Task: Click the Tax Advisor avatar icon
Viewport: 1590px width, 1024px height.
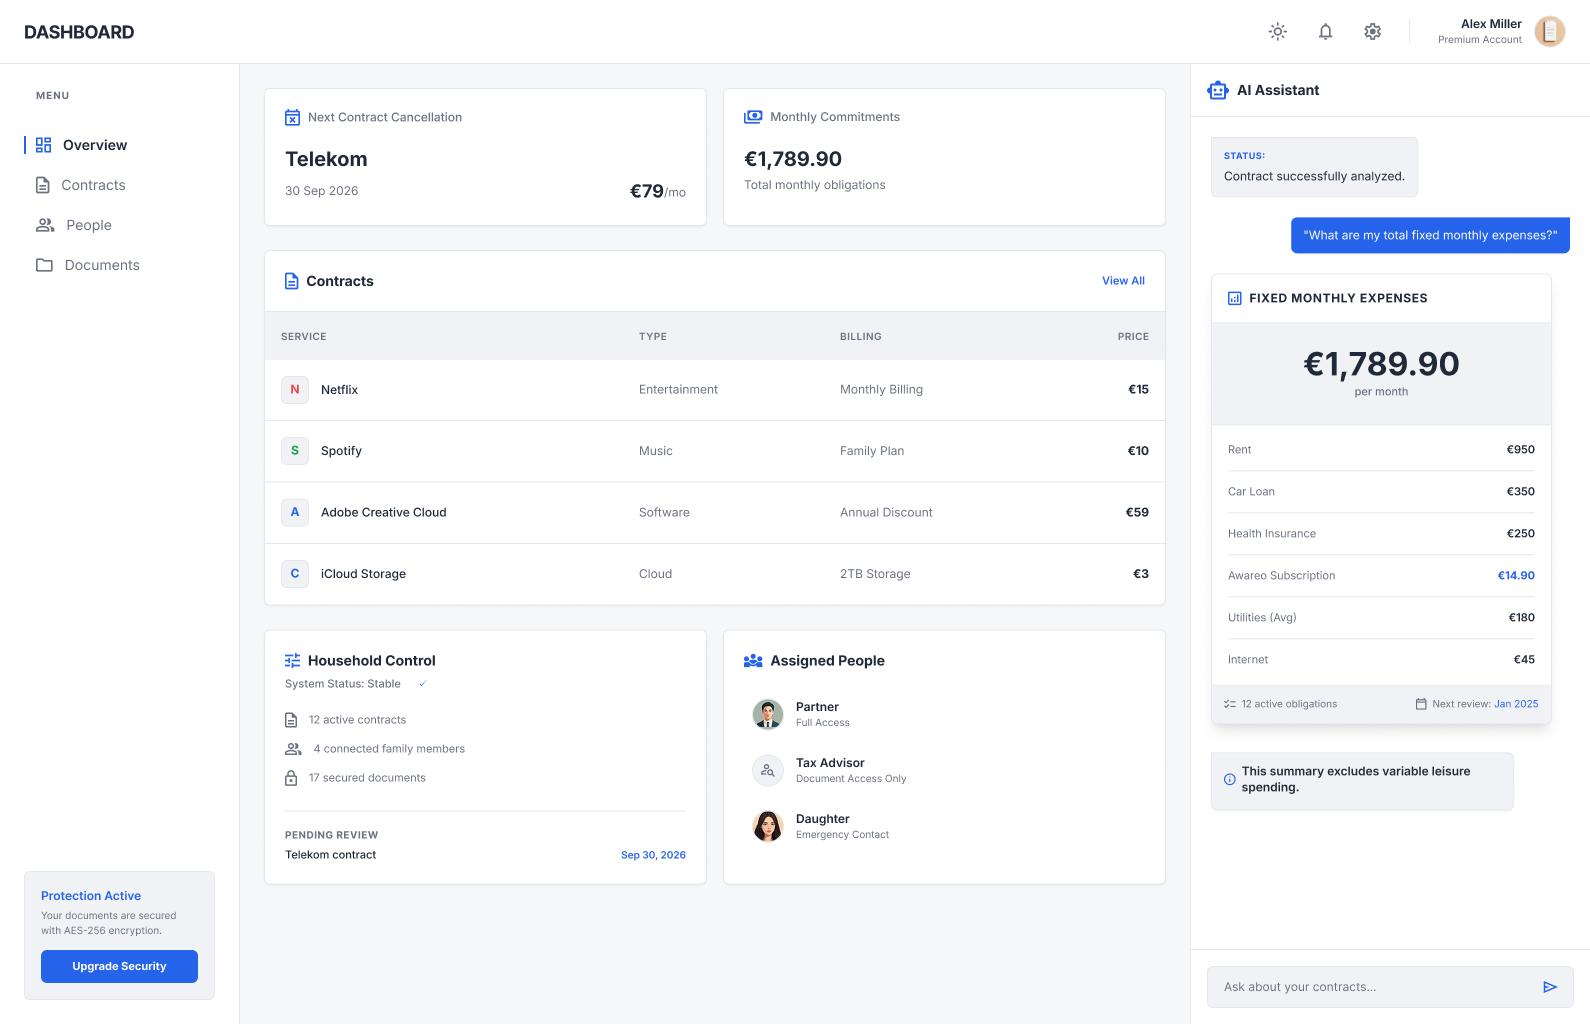Action: coord(768,770)
